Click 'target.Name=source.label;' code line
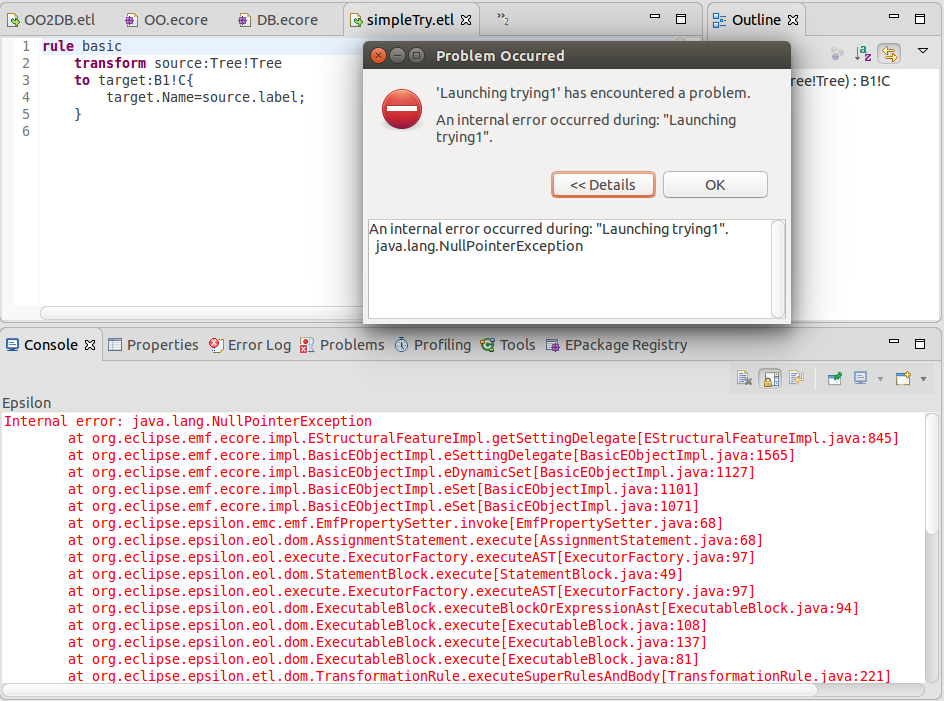Screen dimensions: 944x701 pos(206,97)
